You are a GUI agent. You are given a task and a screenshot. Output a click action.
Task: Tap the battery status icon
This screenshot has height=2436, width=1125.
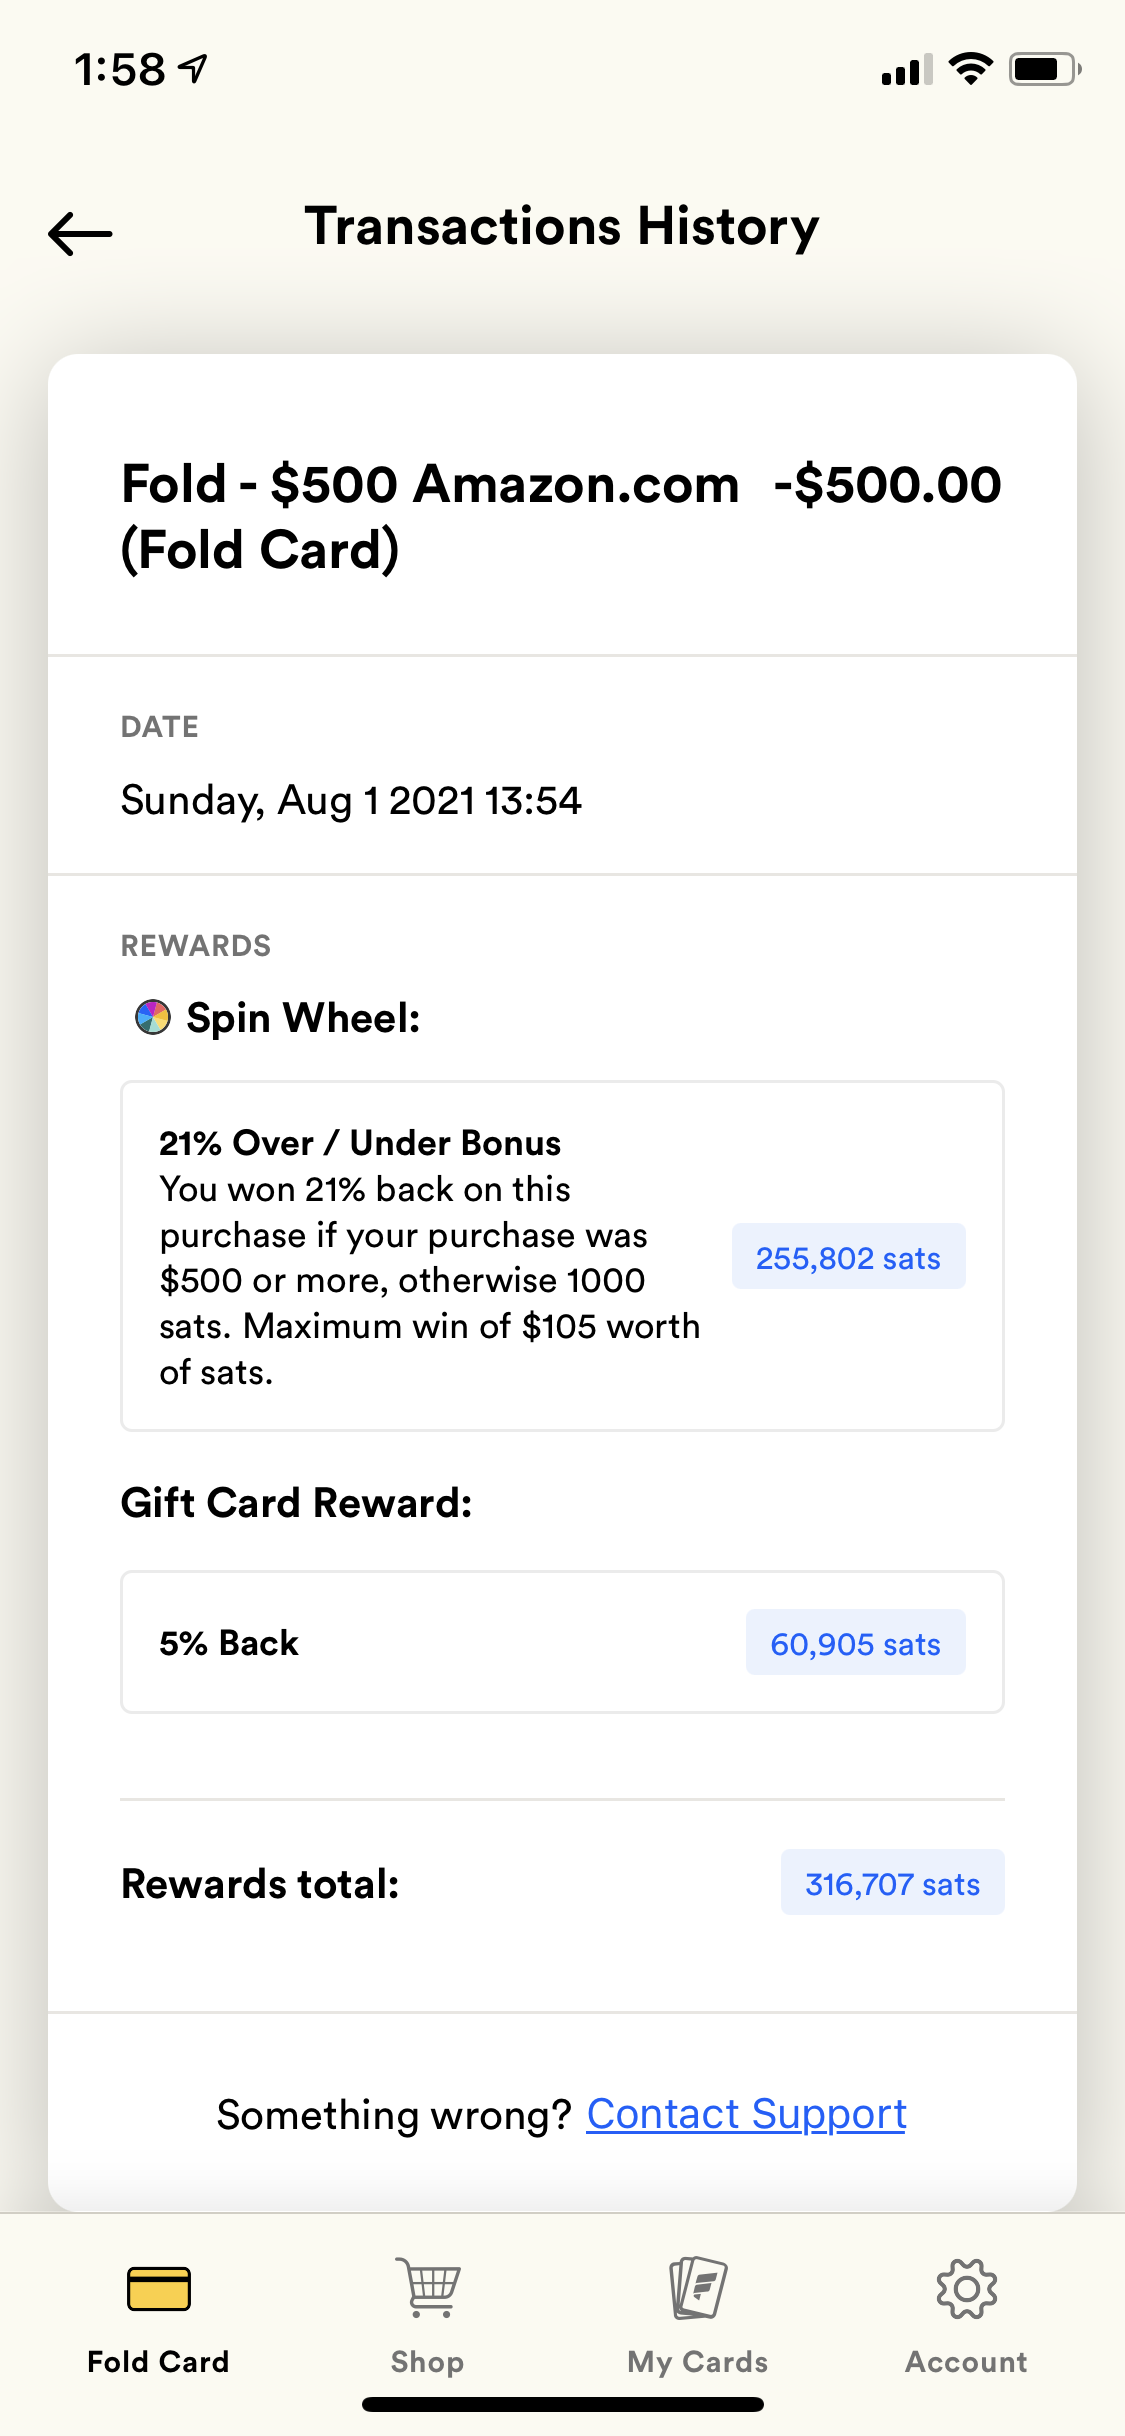point(1044,69)
